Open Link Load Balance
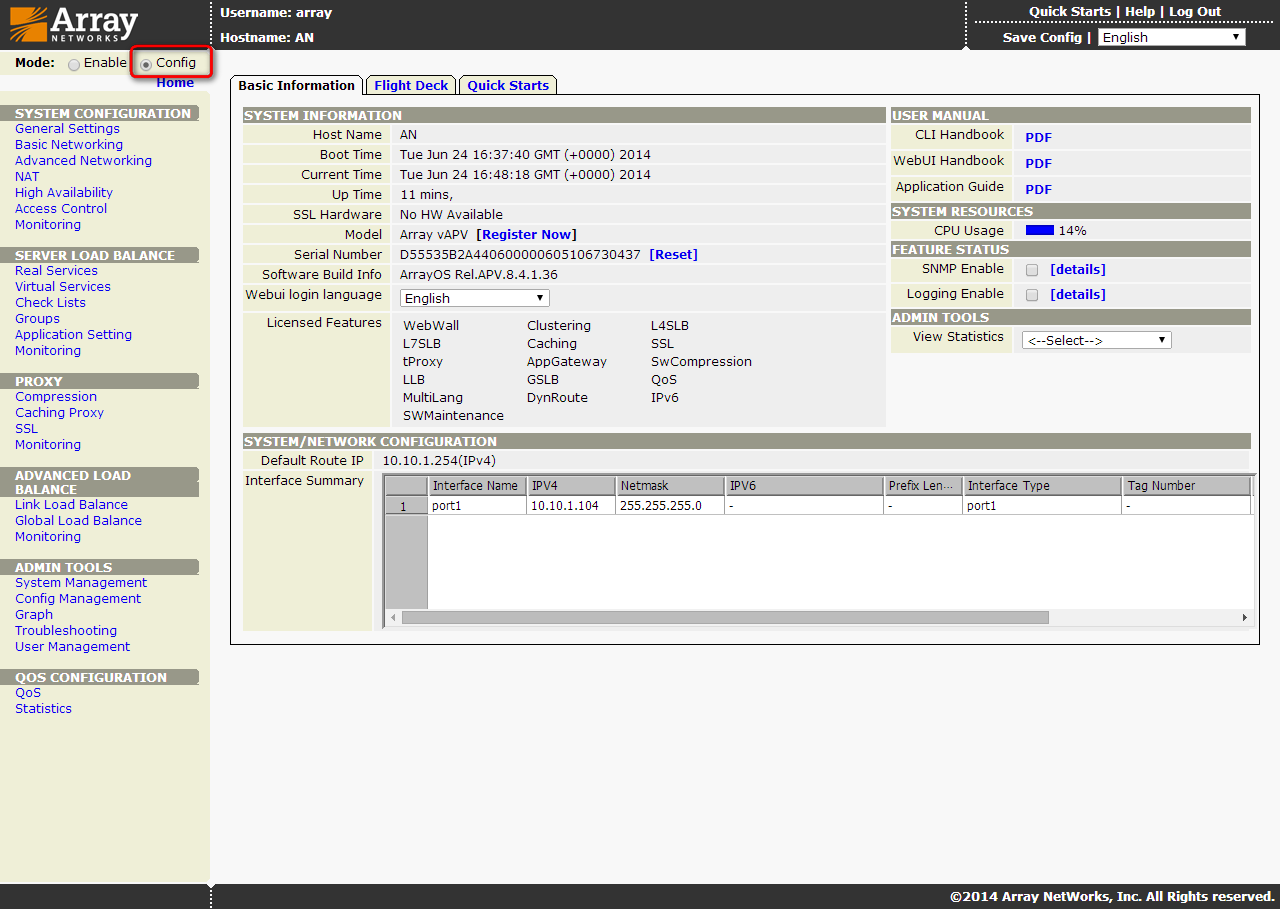 [x=71, y=505]
